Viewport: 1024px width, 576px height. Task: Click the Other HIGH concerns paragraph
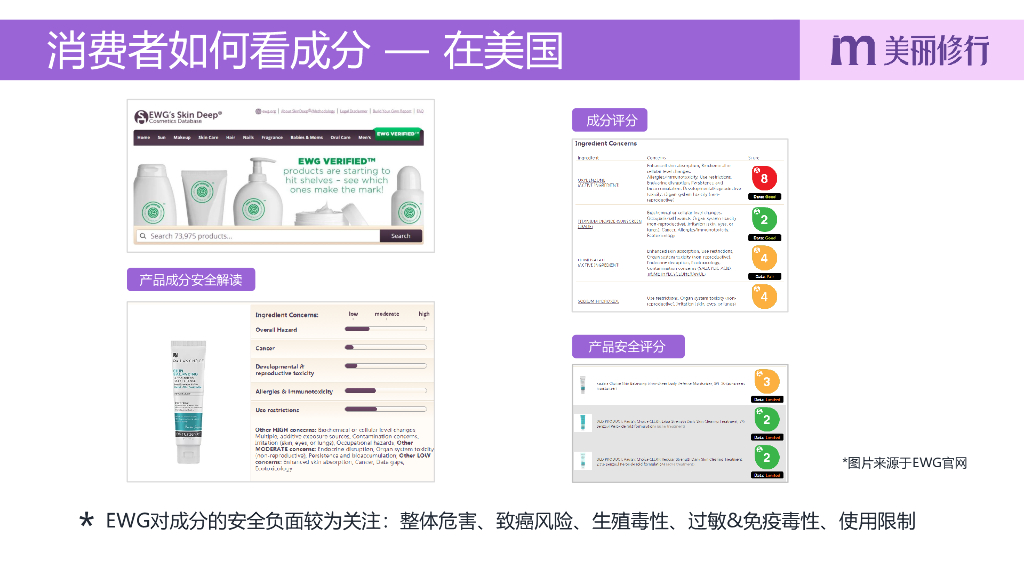coord(344,449)
